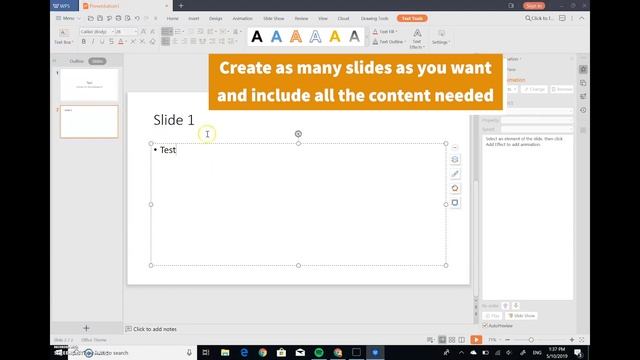Move animation down in re-order

click(x=516, y=306)
